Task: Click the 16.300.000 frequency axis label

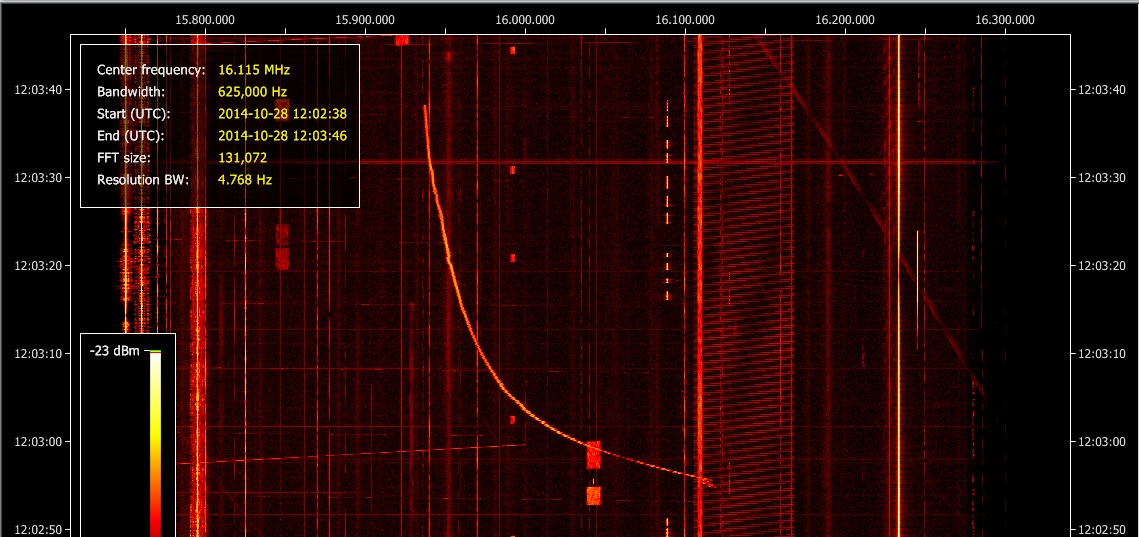Action: point(1005,20)
